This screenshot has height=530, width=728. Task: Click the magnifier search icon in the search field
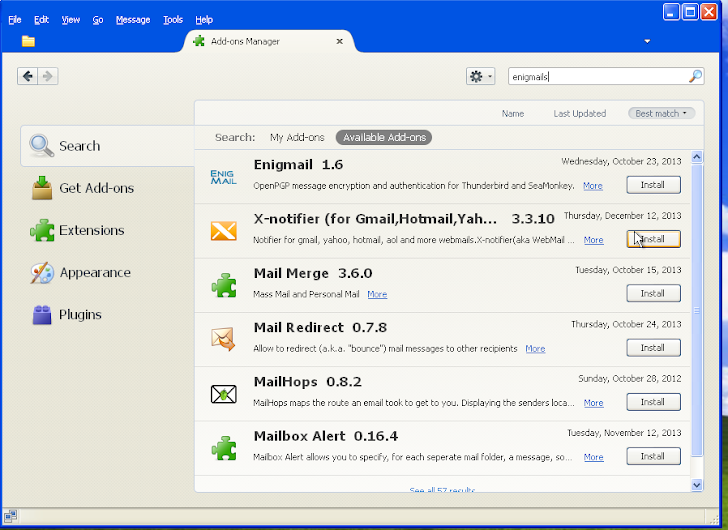[695, 76]
